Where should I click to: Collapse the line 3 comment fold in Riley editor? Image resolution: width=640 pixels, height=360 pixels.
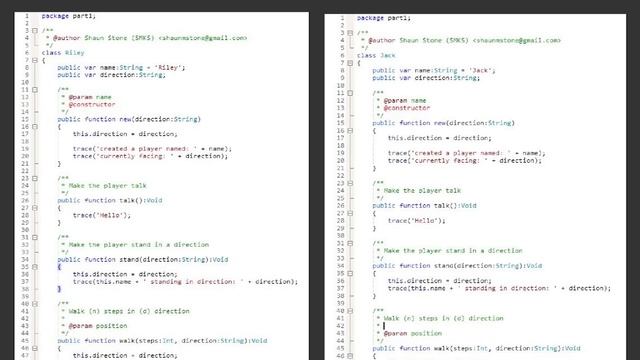(x=35, y=31)
